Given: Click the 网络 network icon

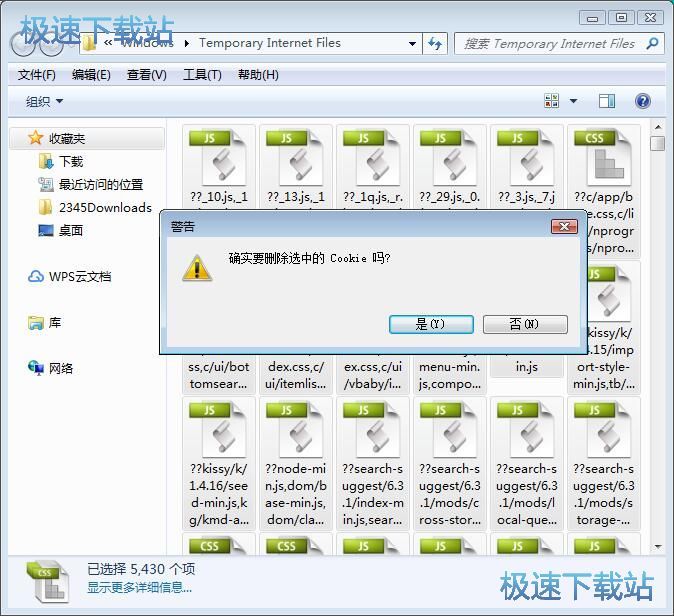Looking at the screenshot, I should (36, 368).
